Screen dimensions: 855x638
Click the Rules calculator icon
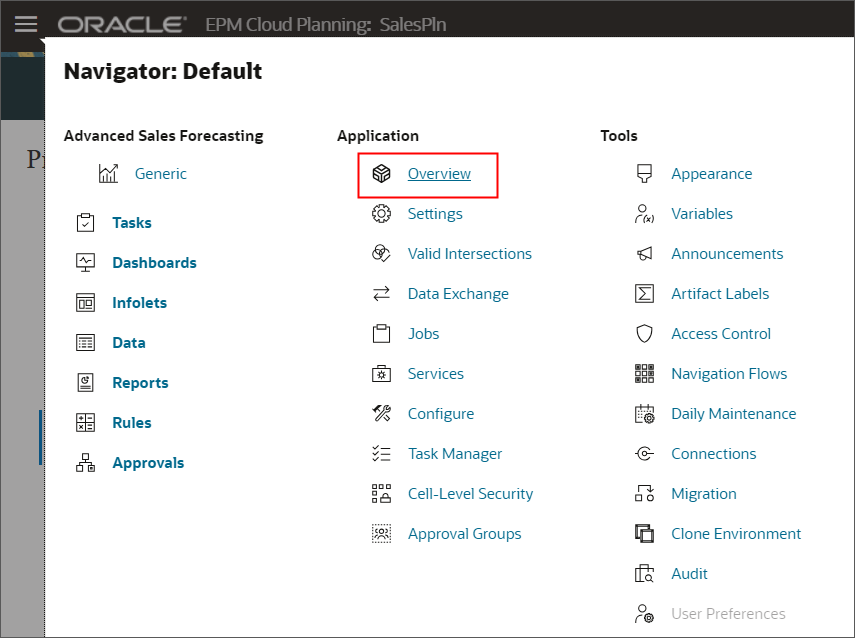pyautogui.click(x=85, y=422)
